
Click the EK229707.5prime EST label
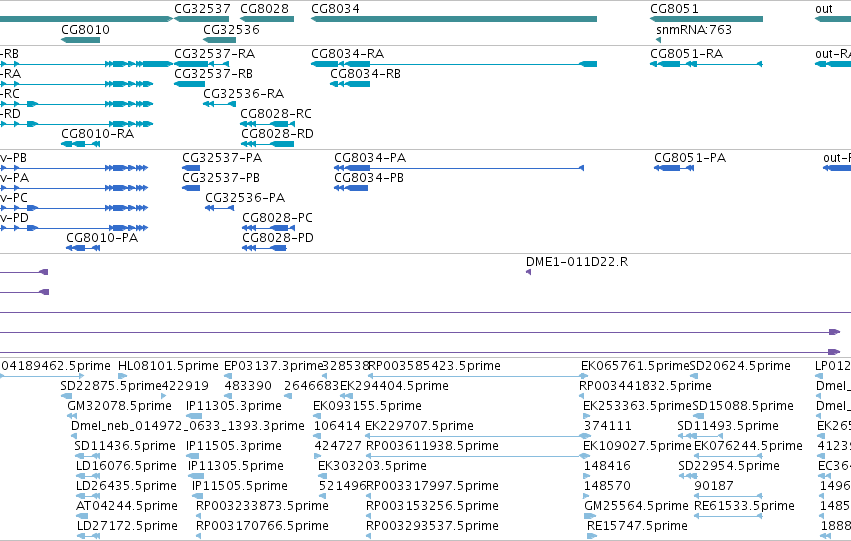(x=420, y=427)
